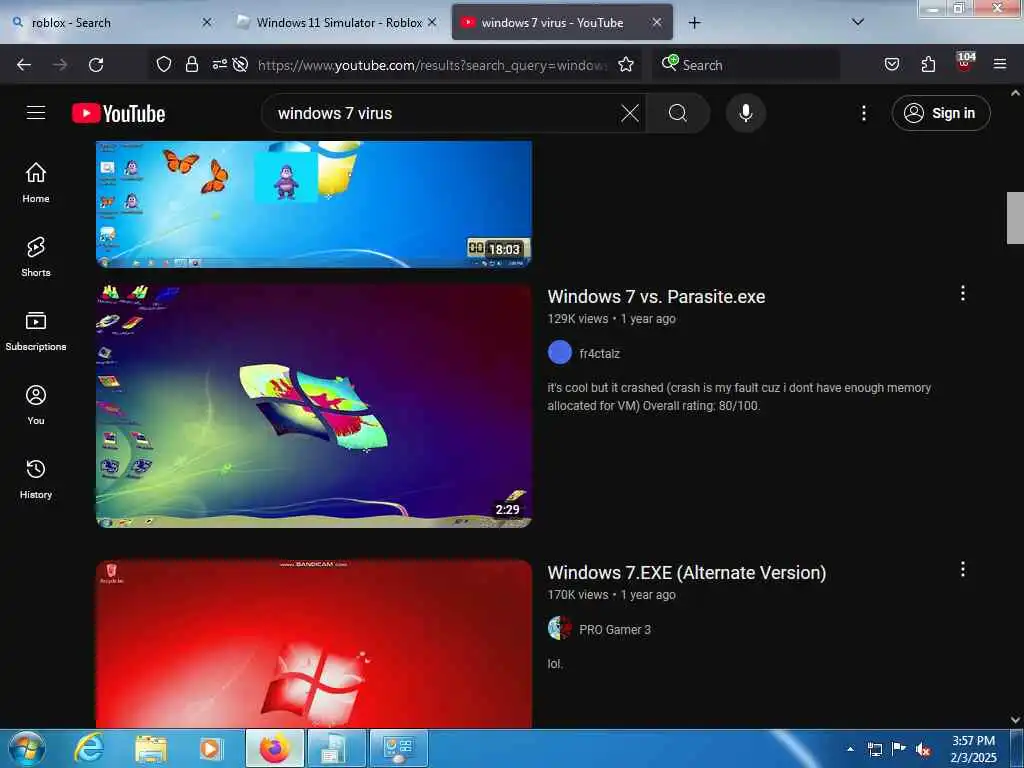Image resolution: width=1024 pixels, height=768 pixels.
Task: Open the Firefox extensions puzzle icon
Action: click(928, 64)
